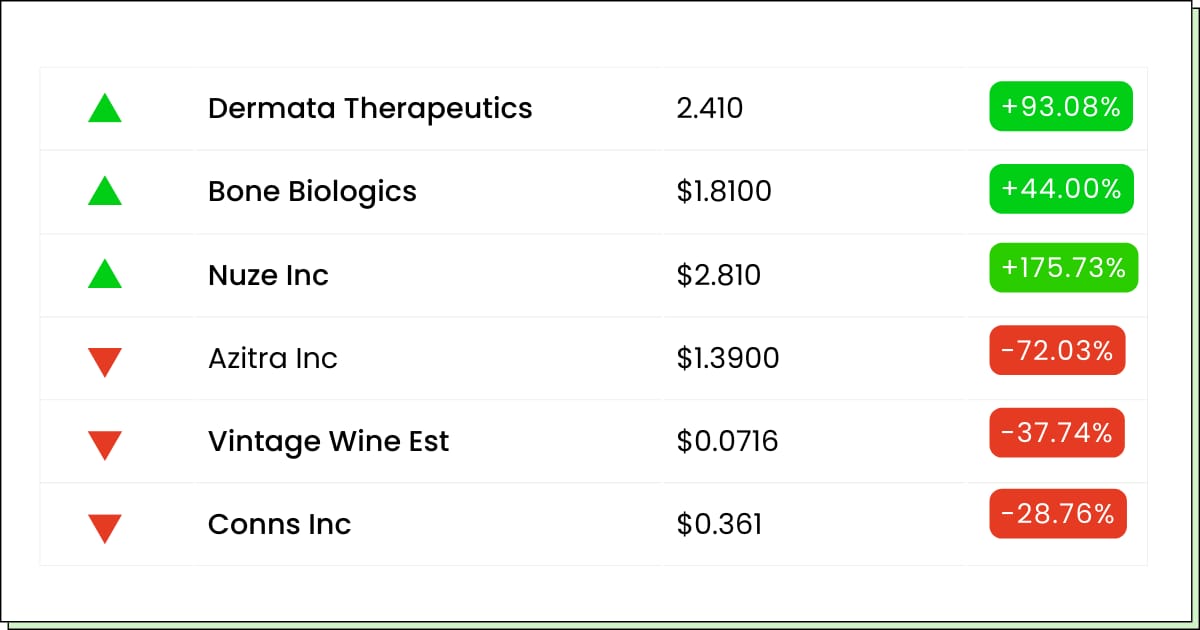Click the green up arrow beside Nuze Inc
The width and height of the screenshot is (1200, 630).
(105, 274)
